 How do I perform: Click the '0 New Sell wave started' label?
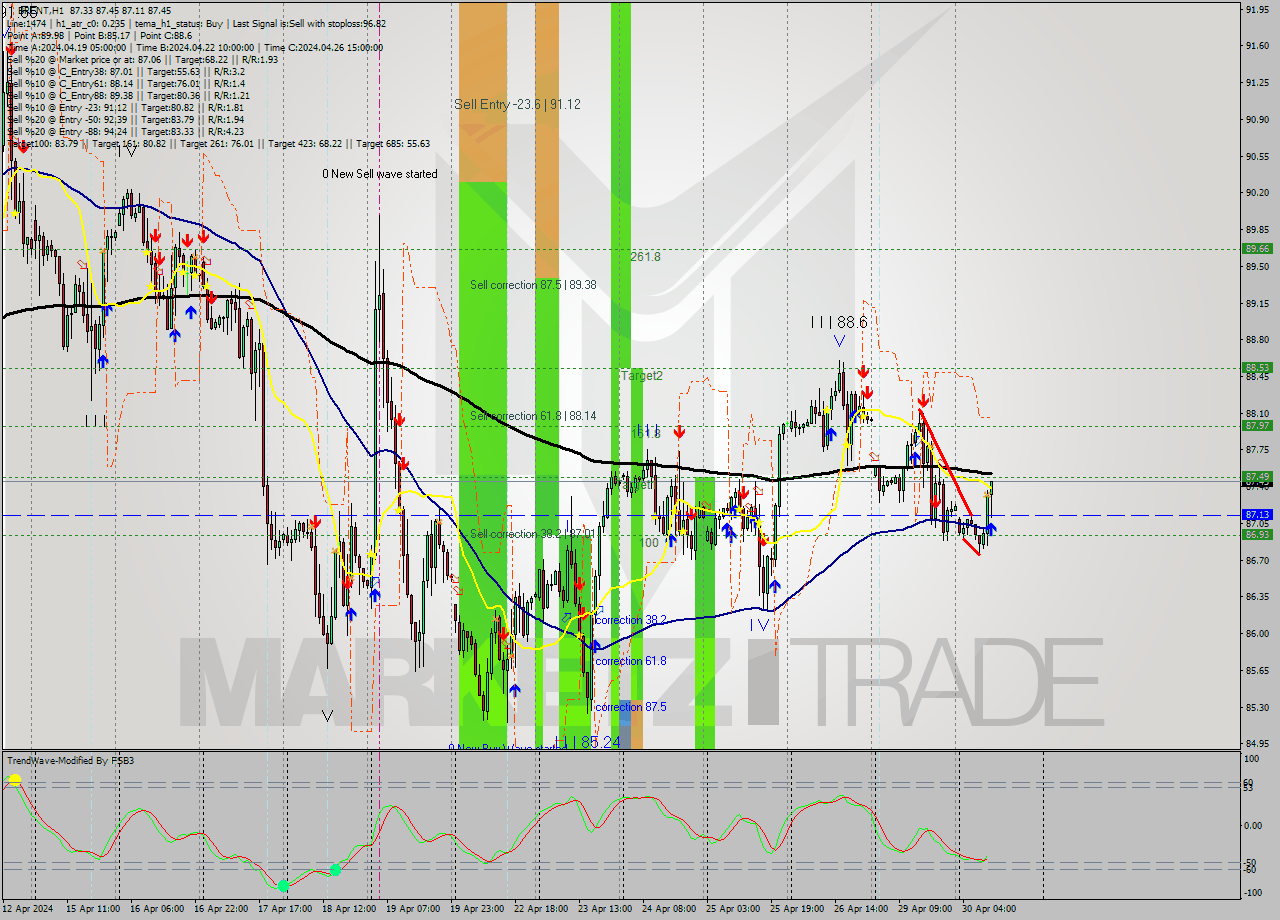pos(380,174)
